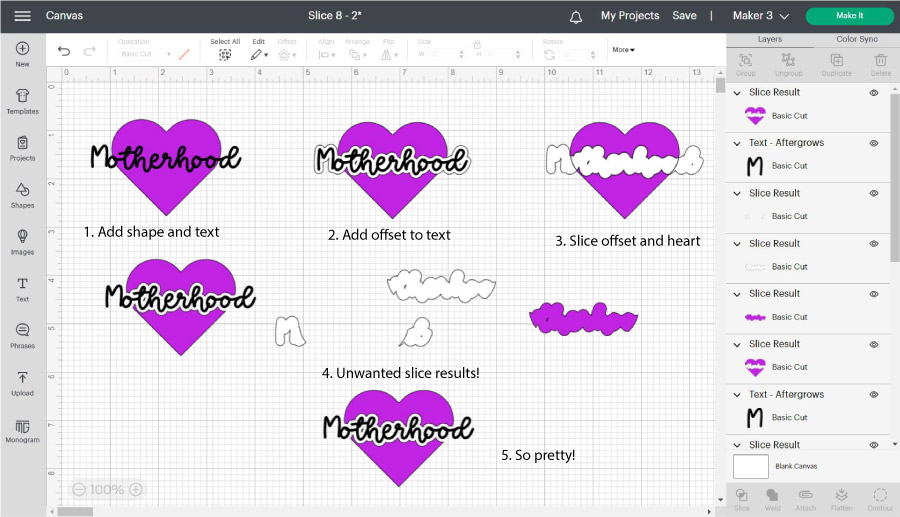Open the Phrases panel

pos(22,336)
